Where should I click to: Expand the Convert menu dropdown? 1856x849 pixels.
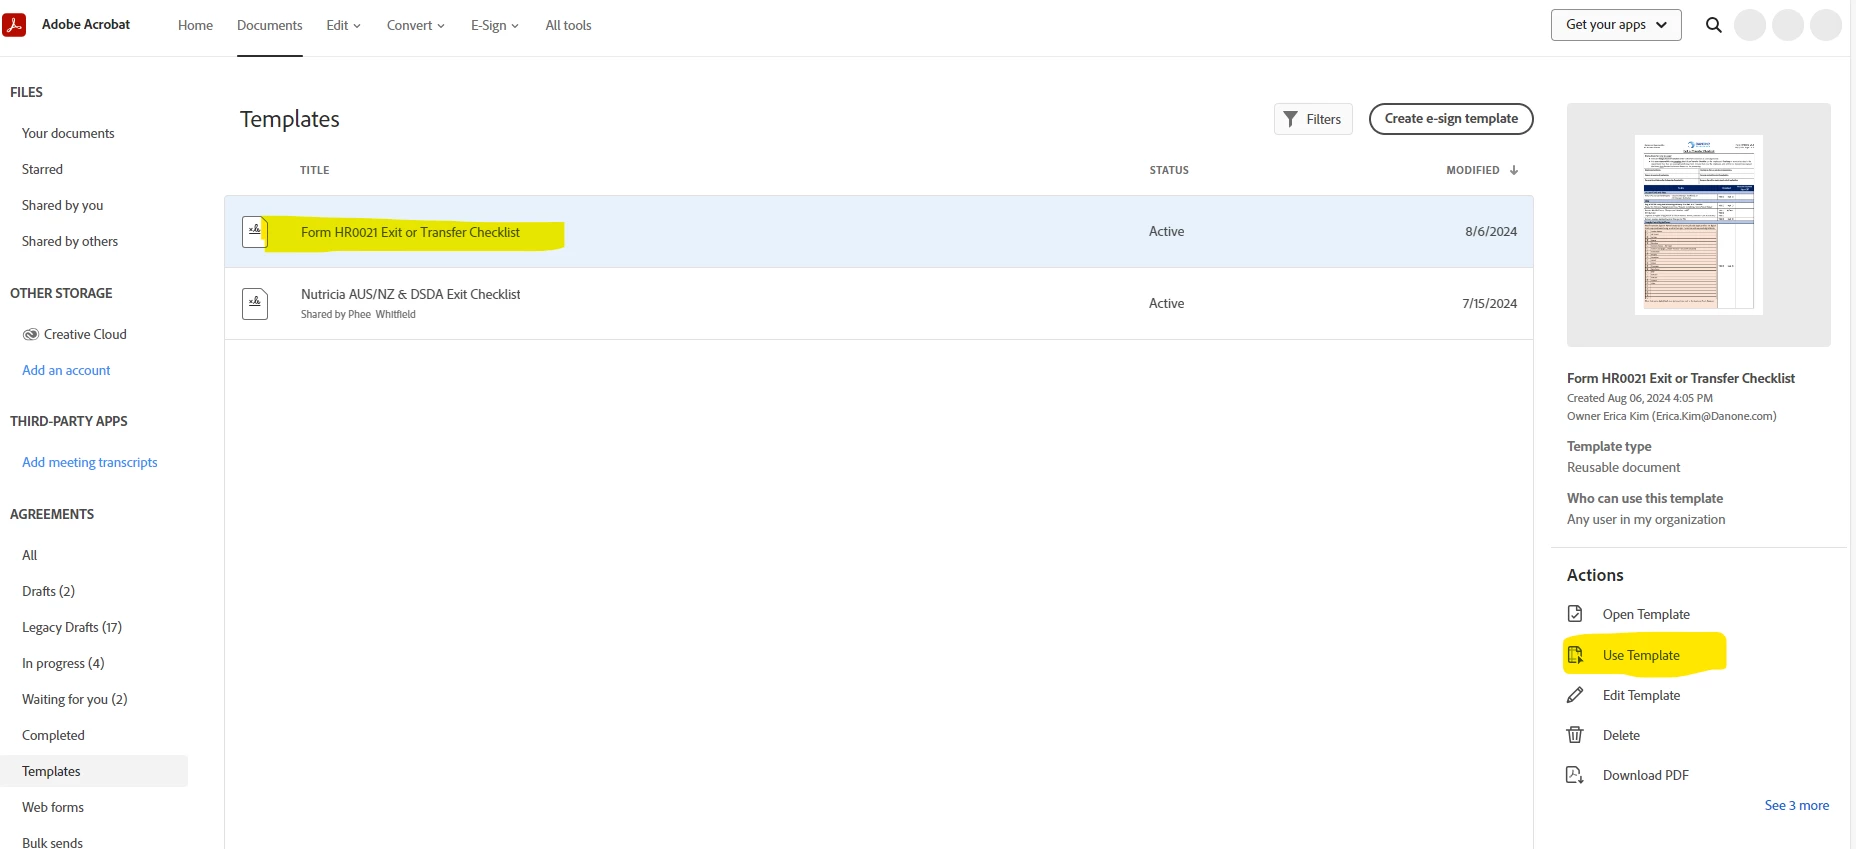click(x=416, y=25)
